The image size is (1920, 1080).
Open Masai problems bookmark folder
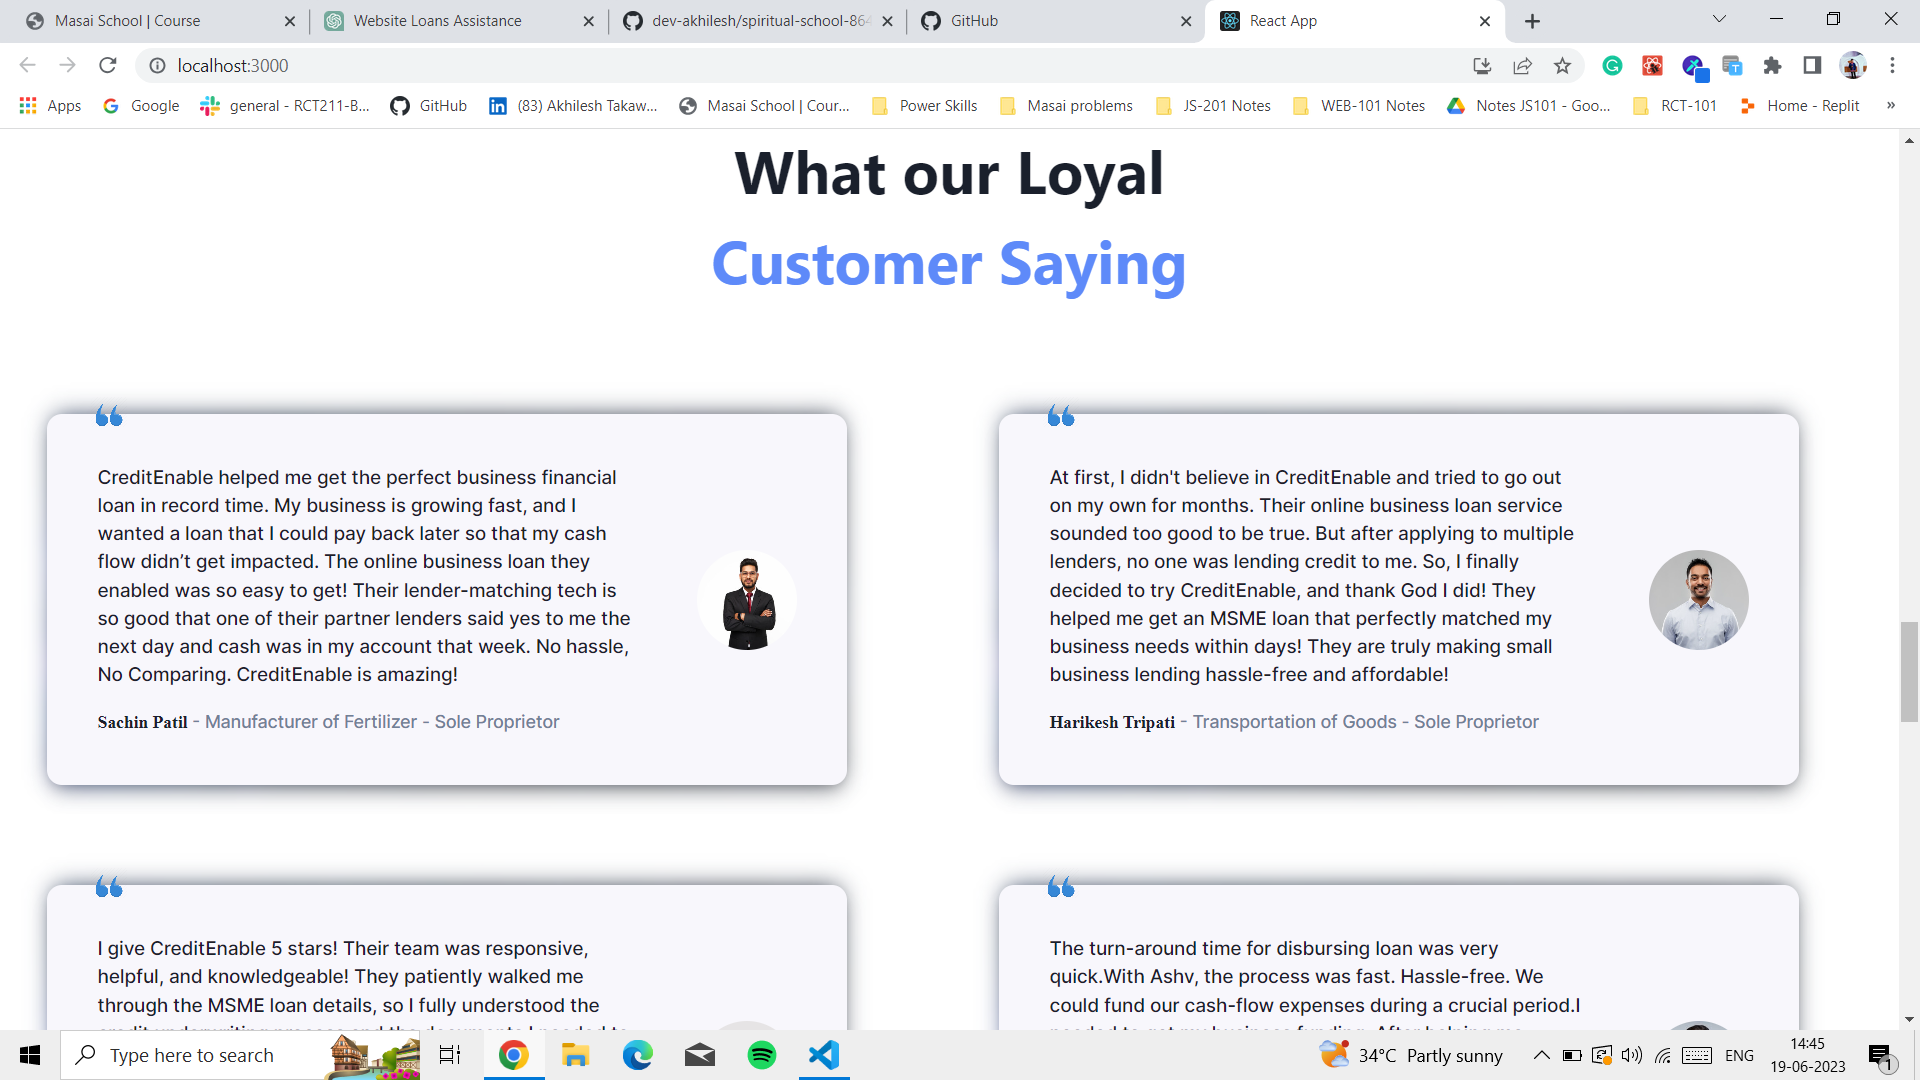(1066, 105)
